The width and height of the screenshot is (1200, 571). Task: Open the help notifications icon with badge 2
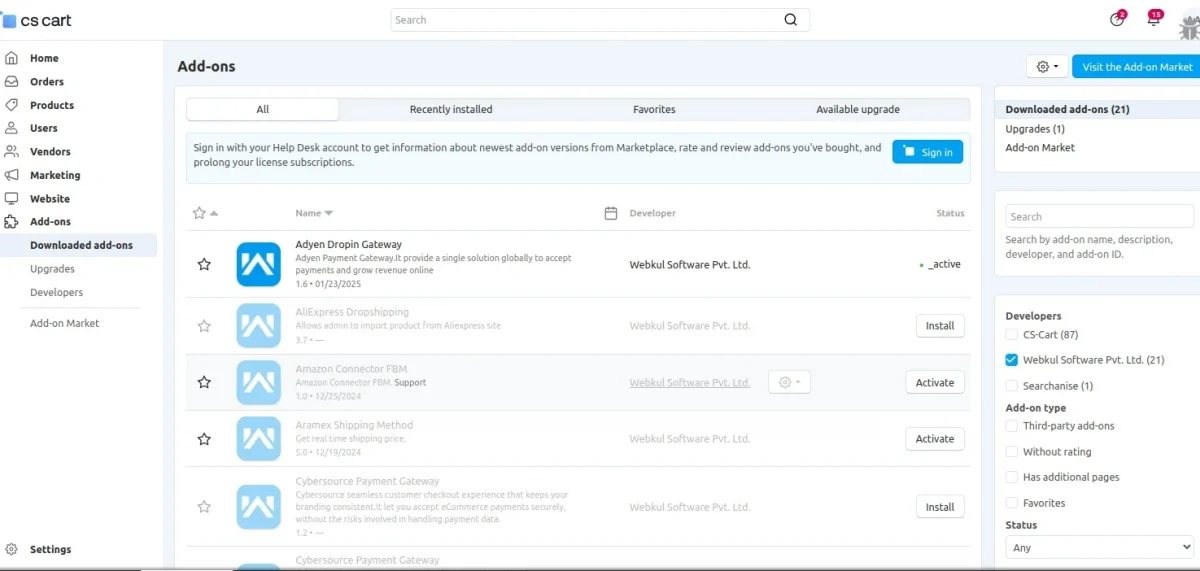1117,20
